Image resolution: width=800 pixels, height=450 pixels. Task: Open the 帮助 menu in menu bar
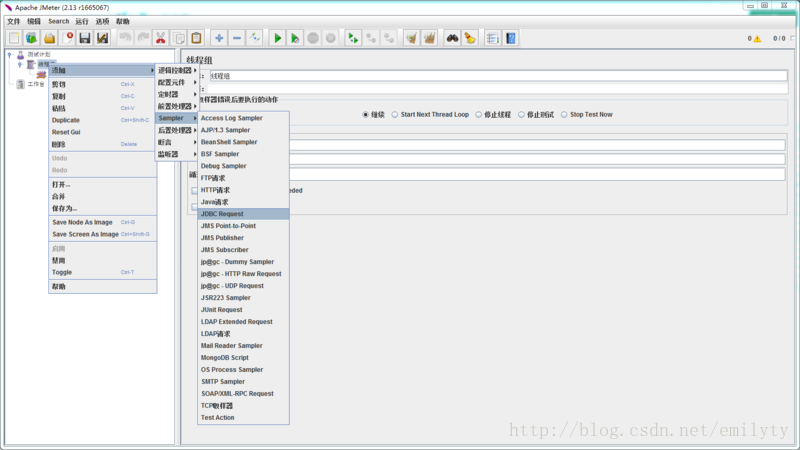pos(122,21)
